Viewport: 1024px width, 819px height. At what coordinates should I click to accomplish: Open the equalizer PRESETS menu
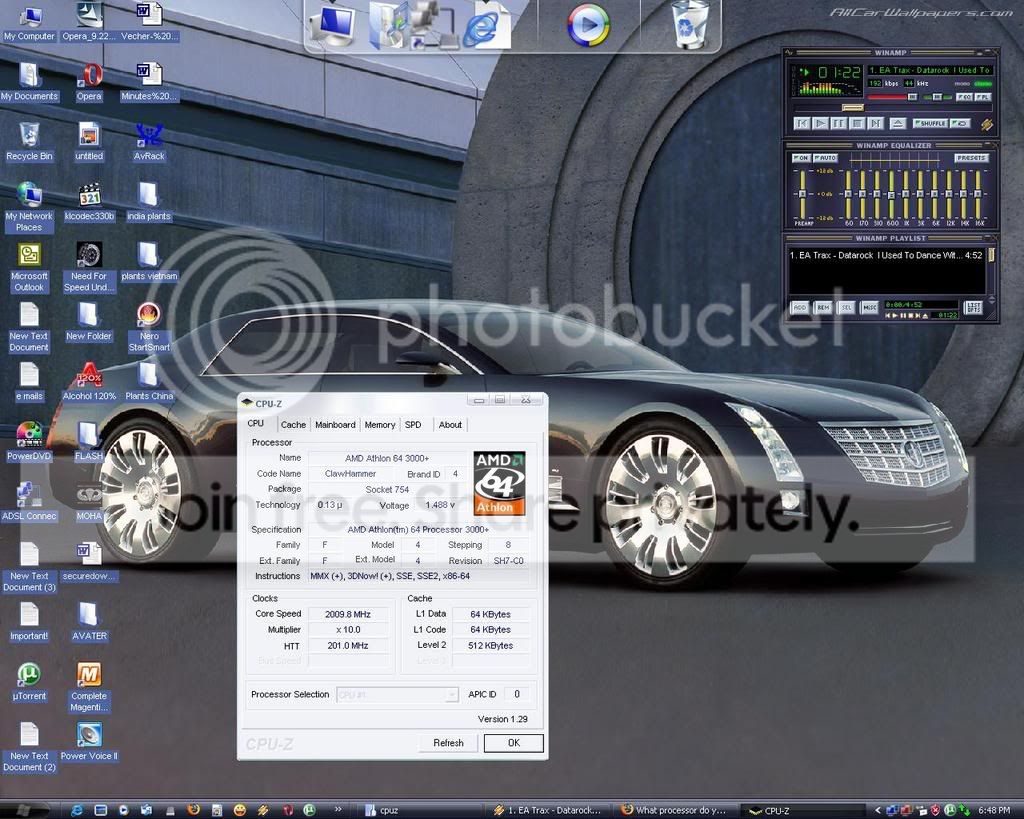971,158
